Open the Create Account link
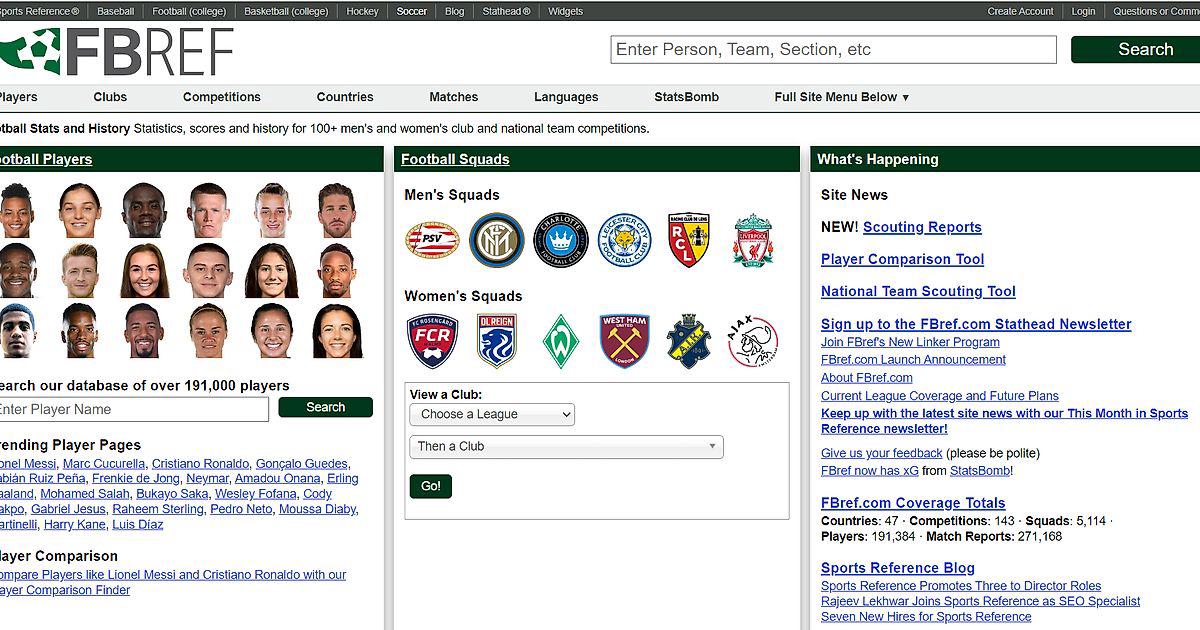Image resolution: width=1200 pixels, height=630 pixels. pos(1021,11)
